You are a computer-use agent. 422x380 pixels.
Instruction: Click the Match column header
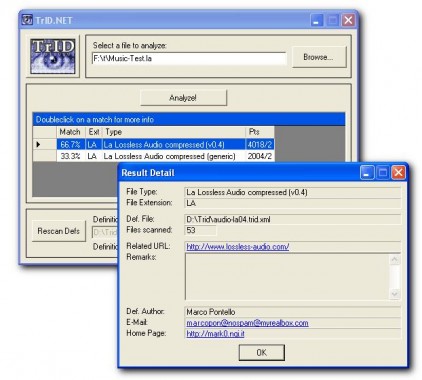[71, 132]
